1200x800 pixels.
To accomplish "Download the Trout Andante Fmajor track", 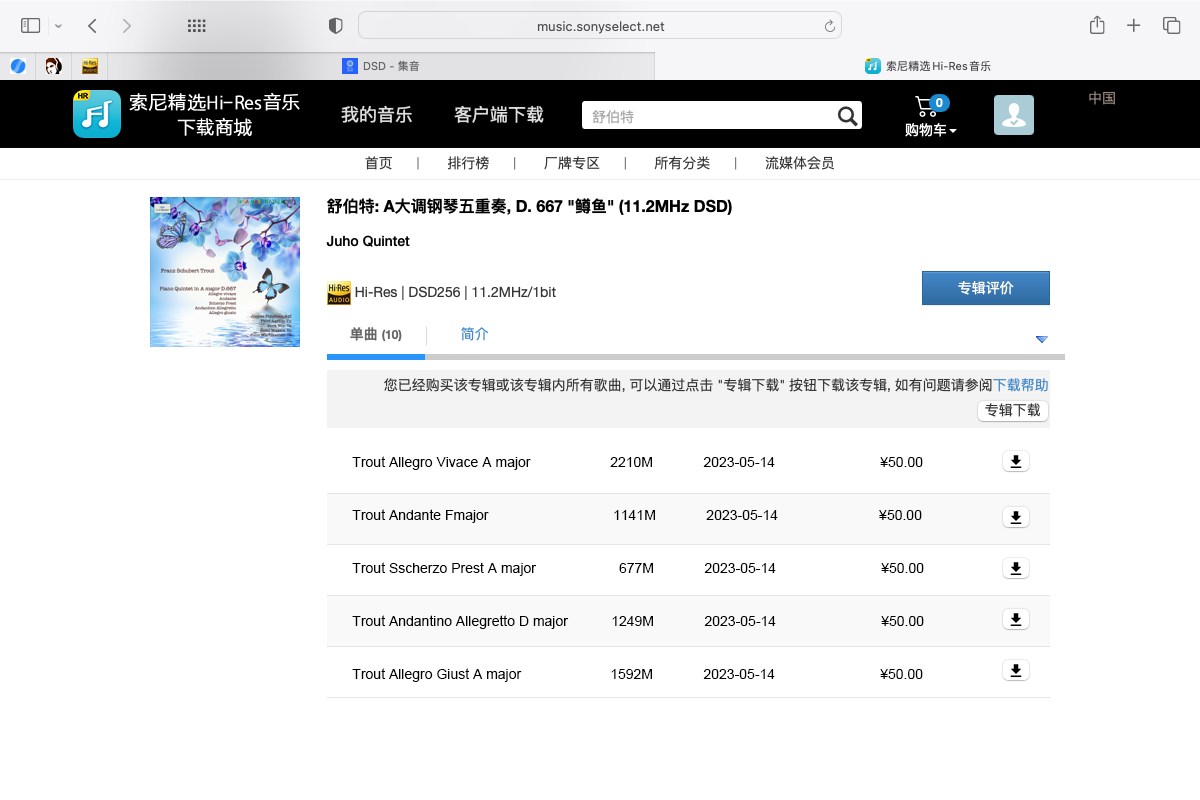I will 1015,516.
